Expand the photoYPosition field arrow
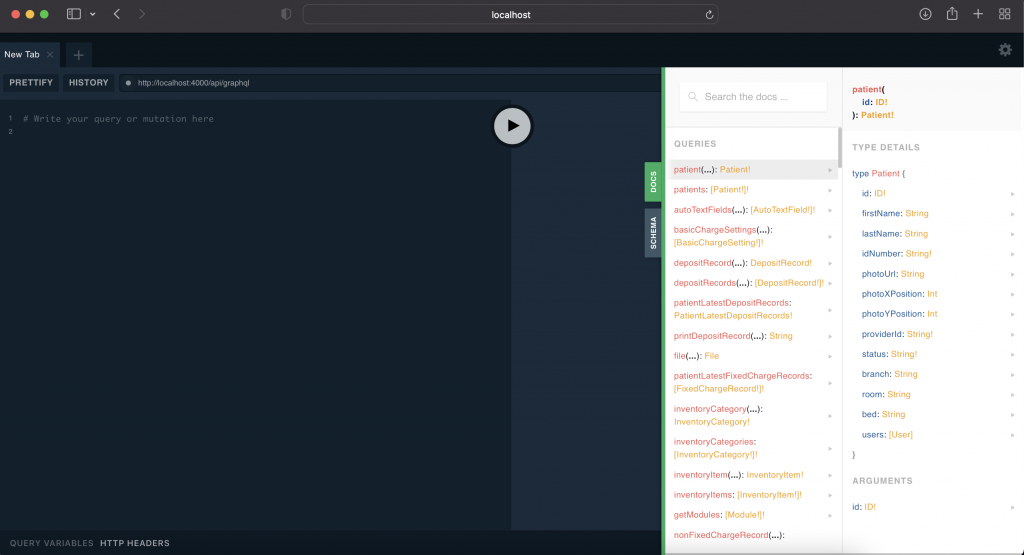1024x555 pixels. (1012, 315)
